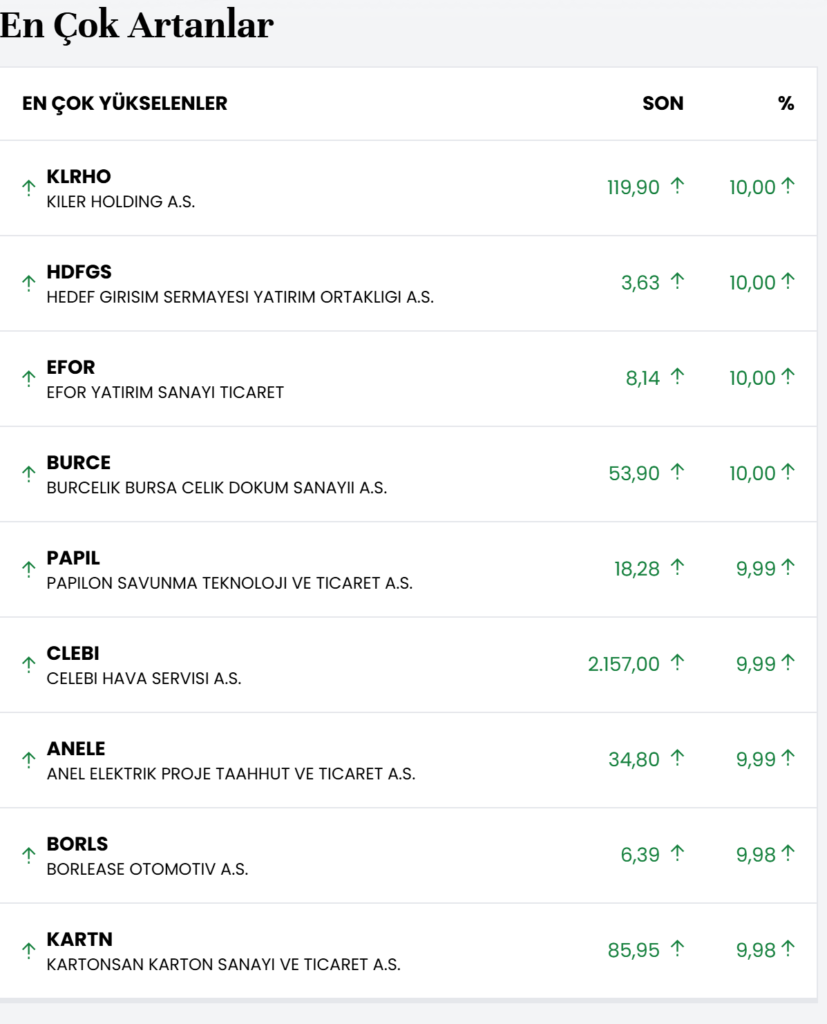The image size is (827, 1024).
Task: Click the EN ÇOK YÜKSELENLER table header
Action: tap(125, 103)
